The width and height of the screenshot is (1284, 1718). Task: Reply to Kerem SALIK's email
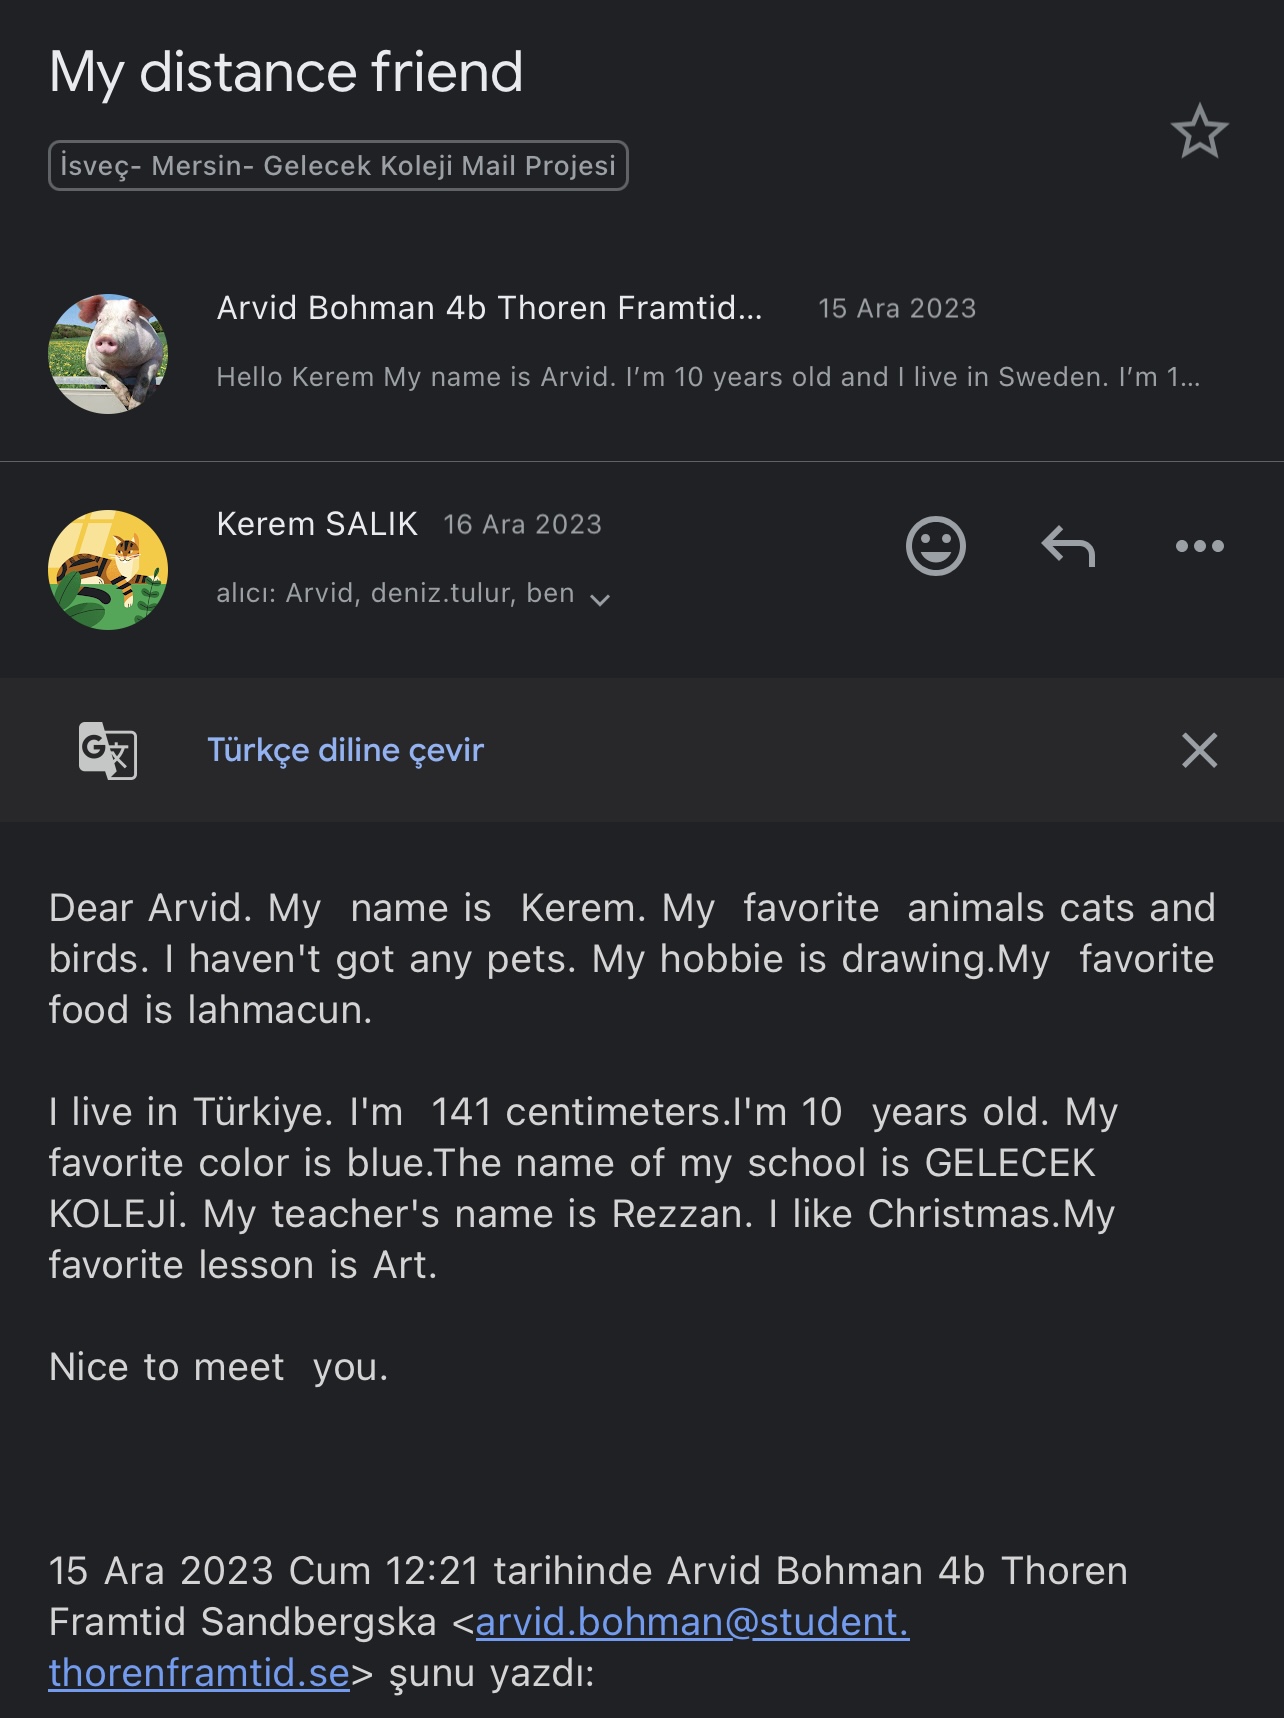[1068, 546]
